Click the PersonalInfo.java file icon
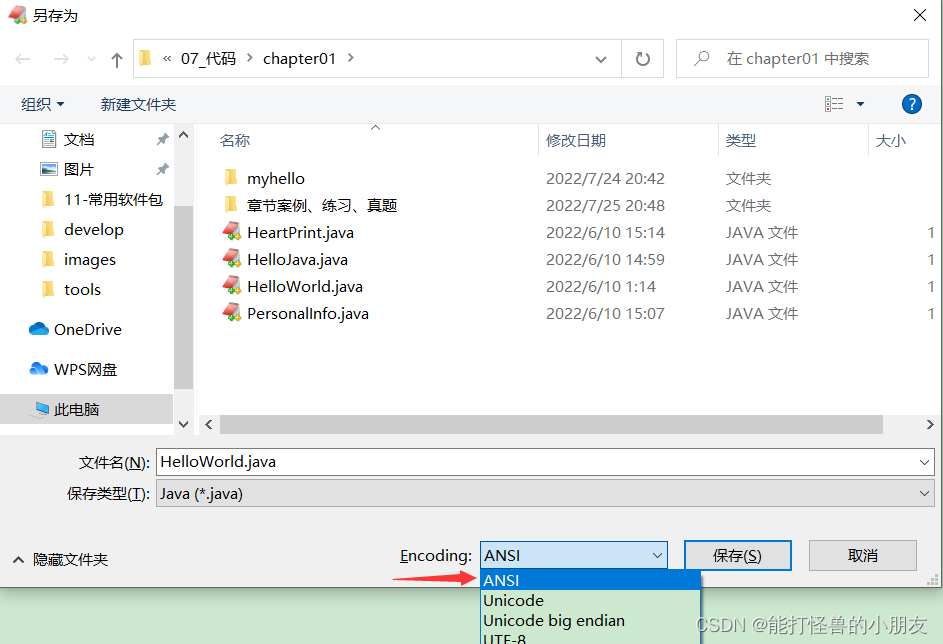 (232, 313)
